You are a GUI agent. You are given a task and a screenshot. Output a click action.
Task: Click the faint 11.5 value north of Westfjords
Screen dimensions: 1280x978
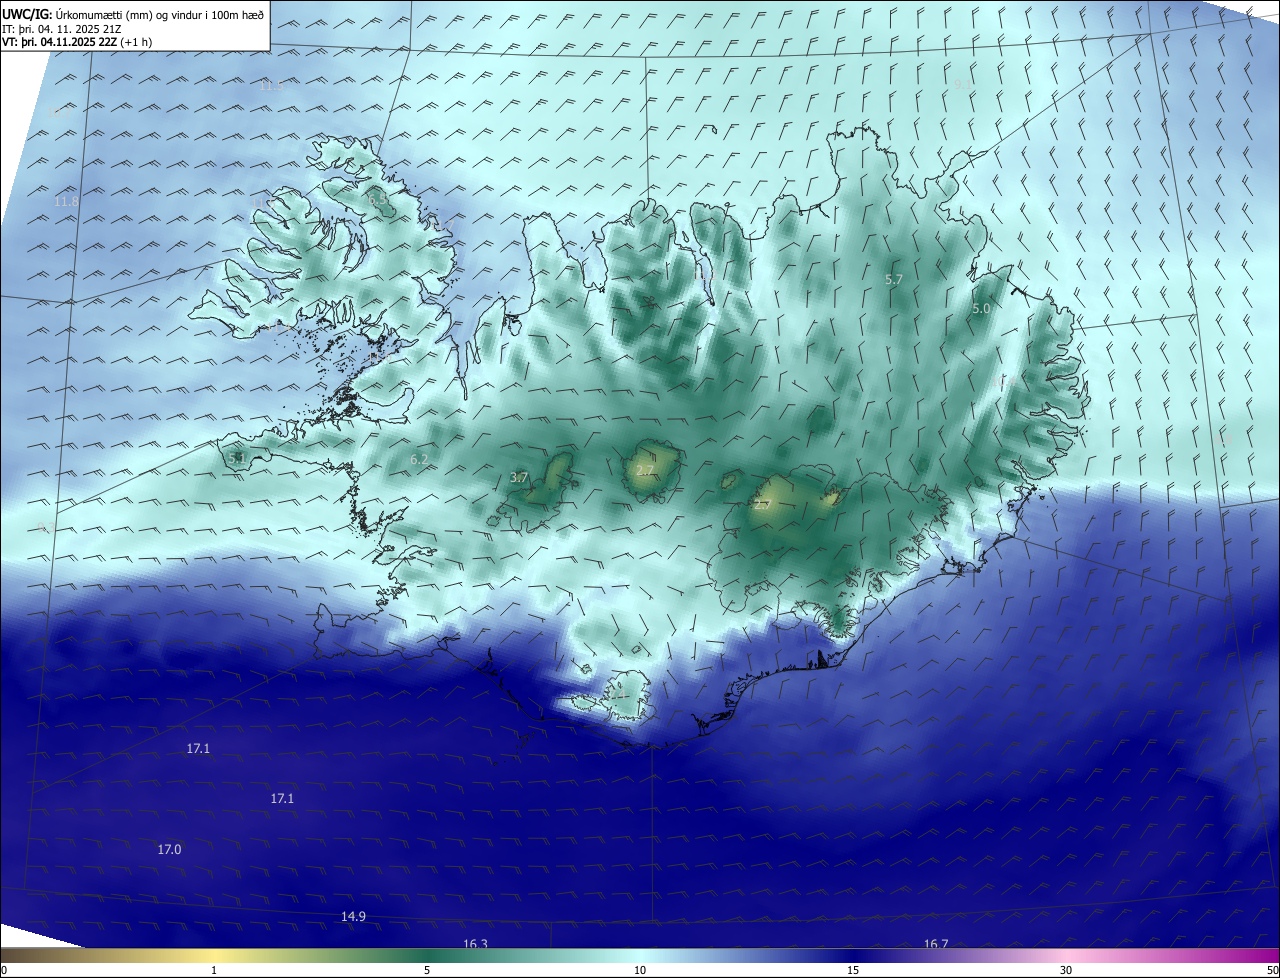pos(271,85)
